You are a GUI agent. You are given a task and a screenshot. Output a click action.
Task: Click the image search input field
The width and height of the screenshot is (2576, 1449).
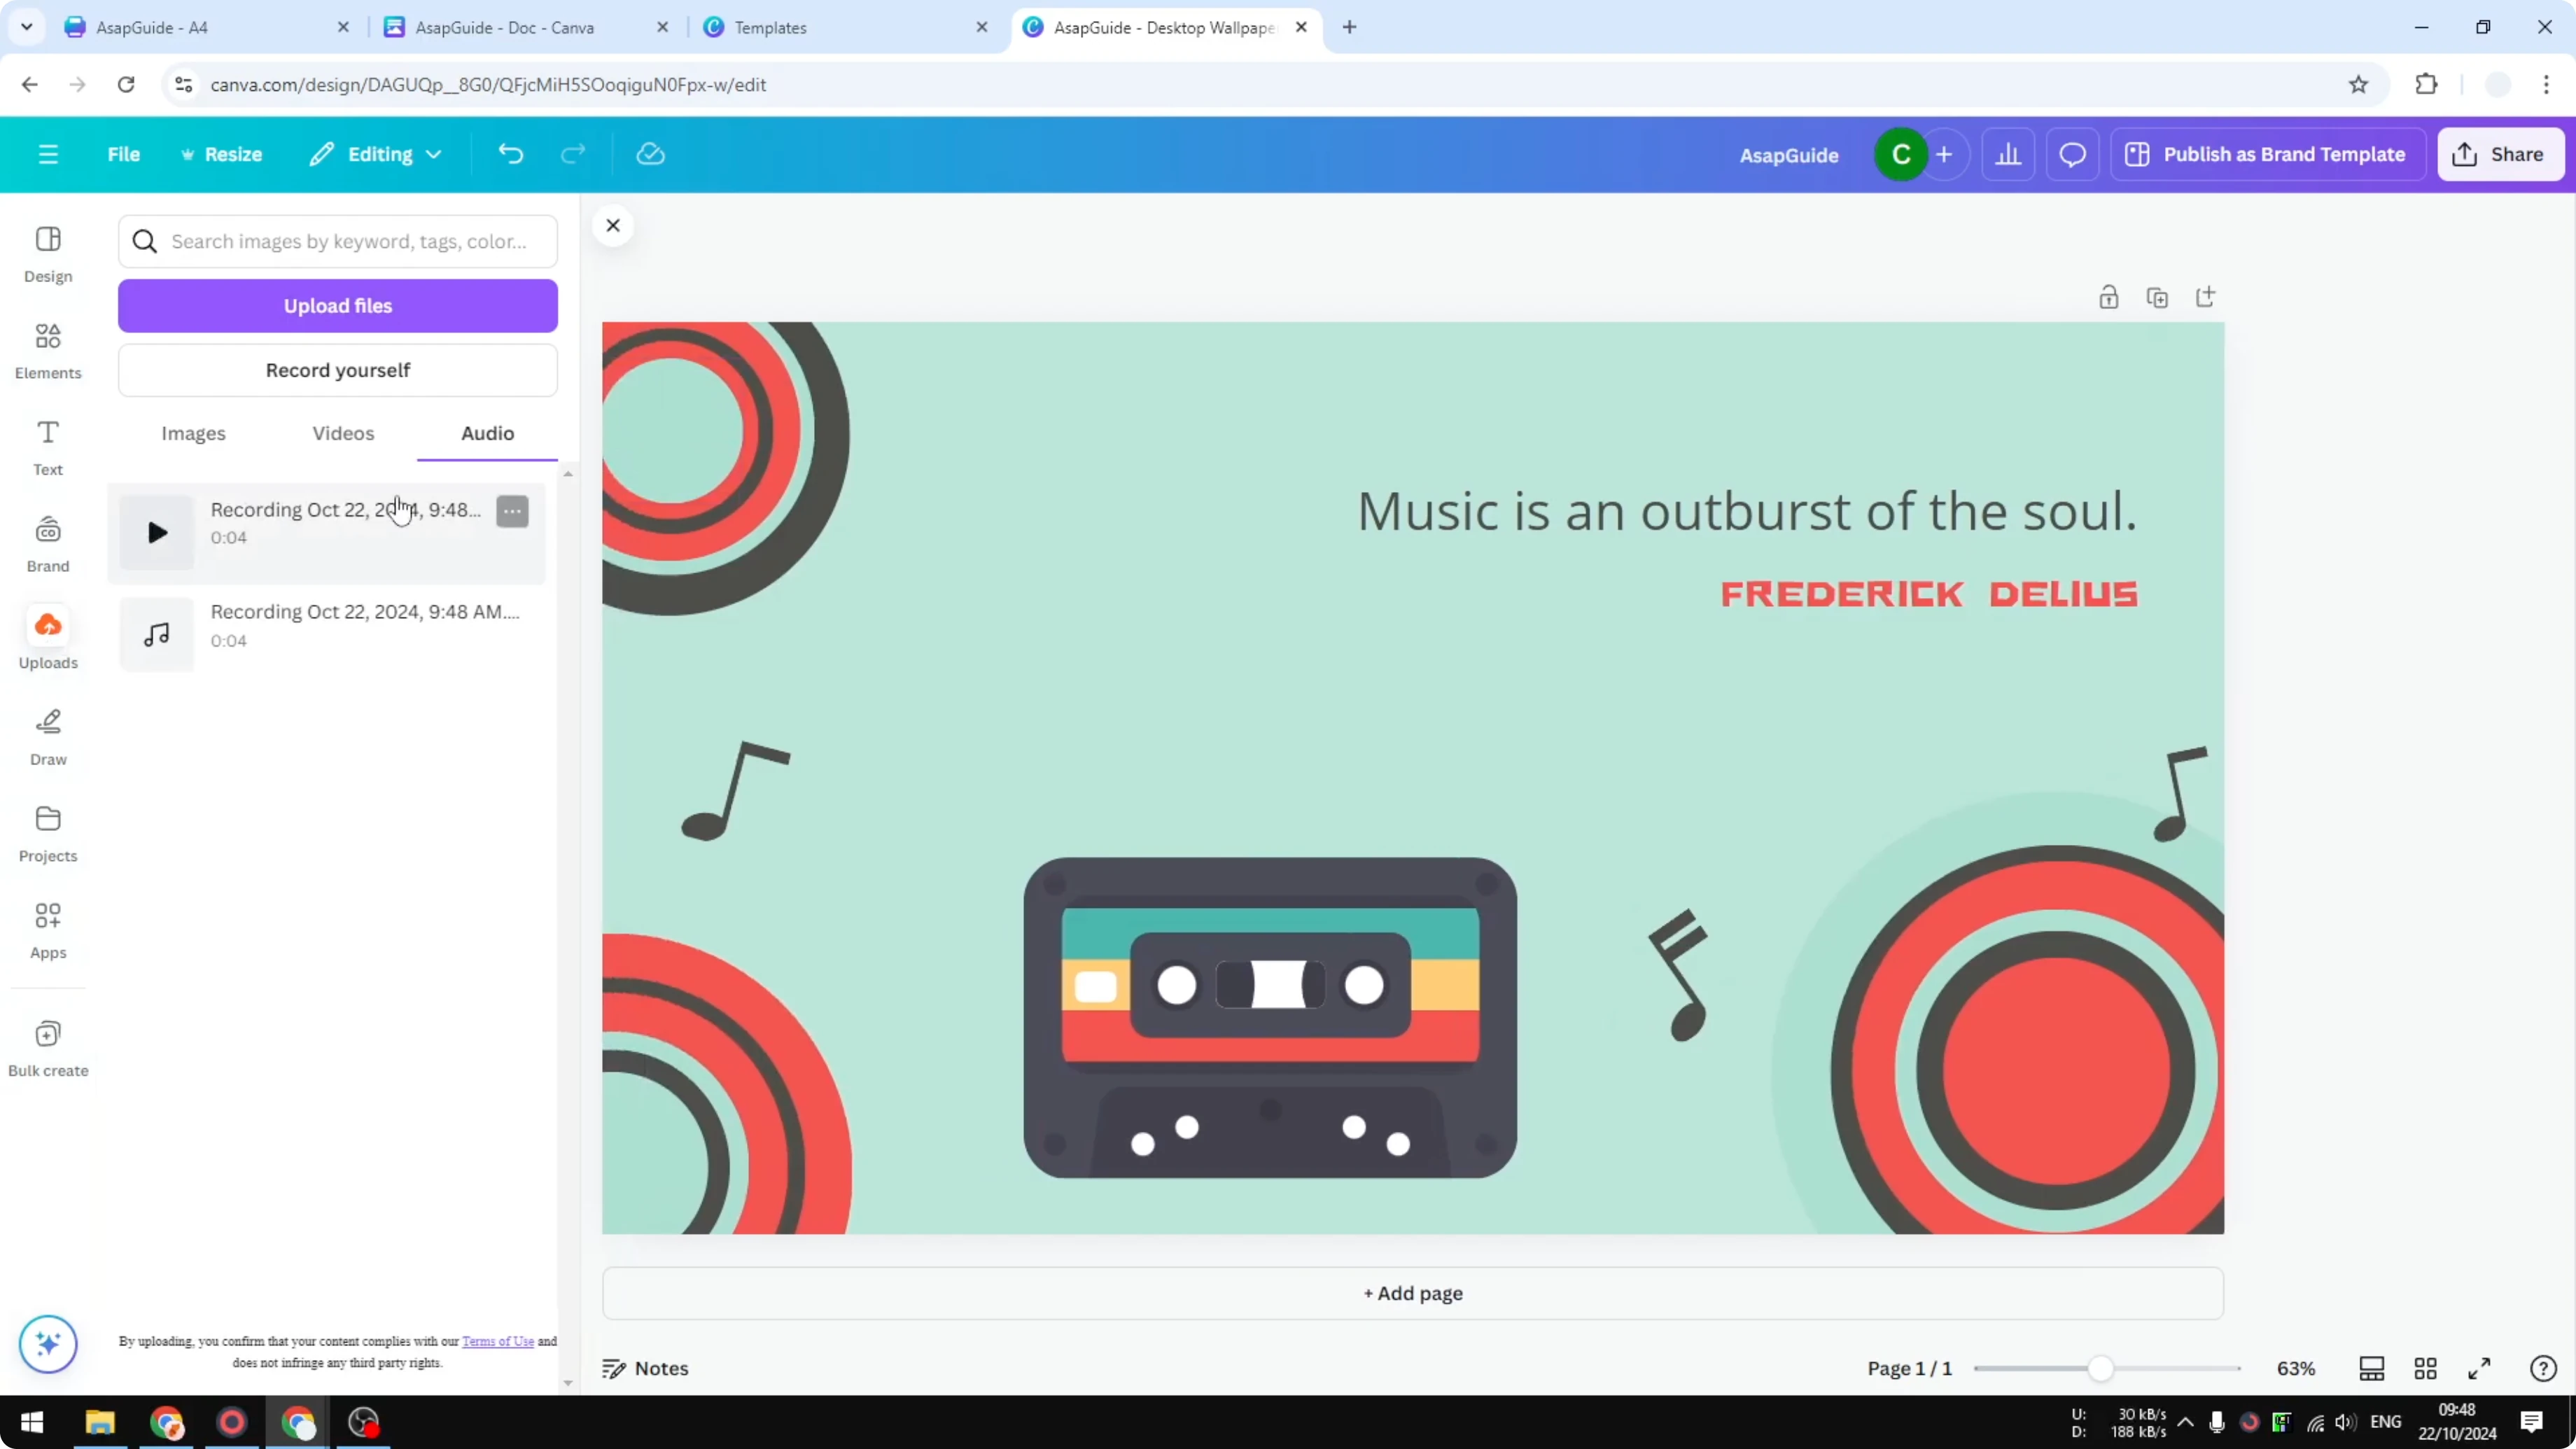[x=337, y=241]
